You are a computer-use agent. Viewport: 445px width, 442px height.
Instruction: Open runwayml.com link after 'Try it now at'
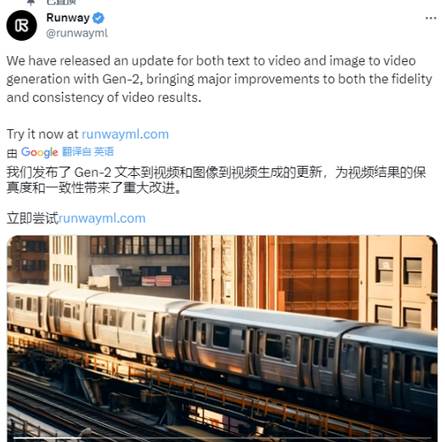click(125, 134)
